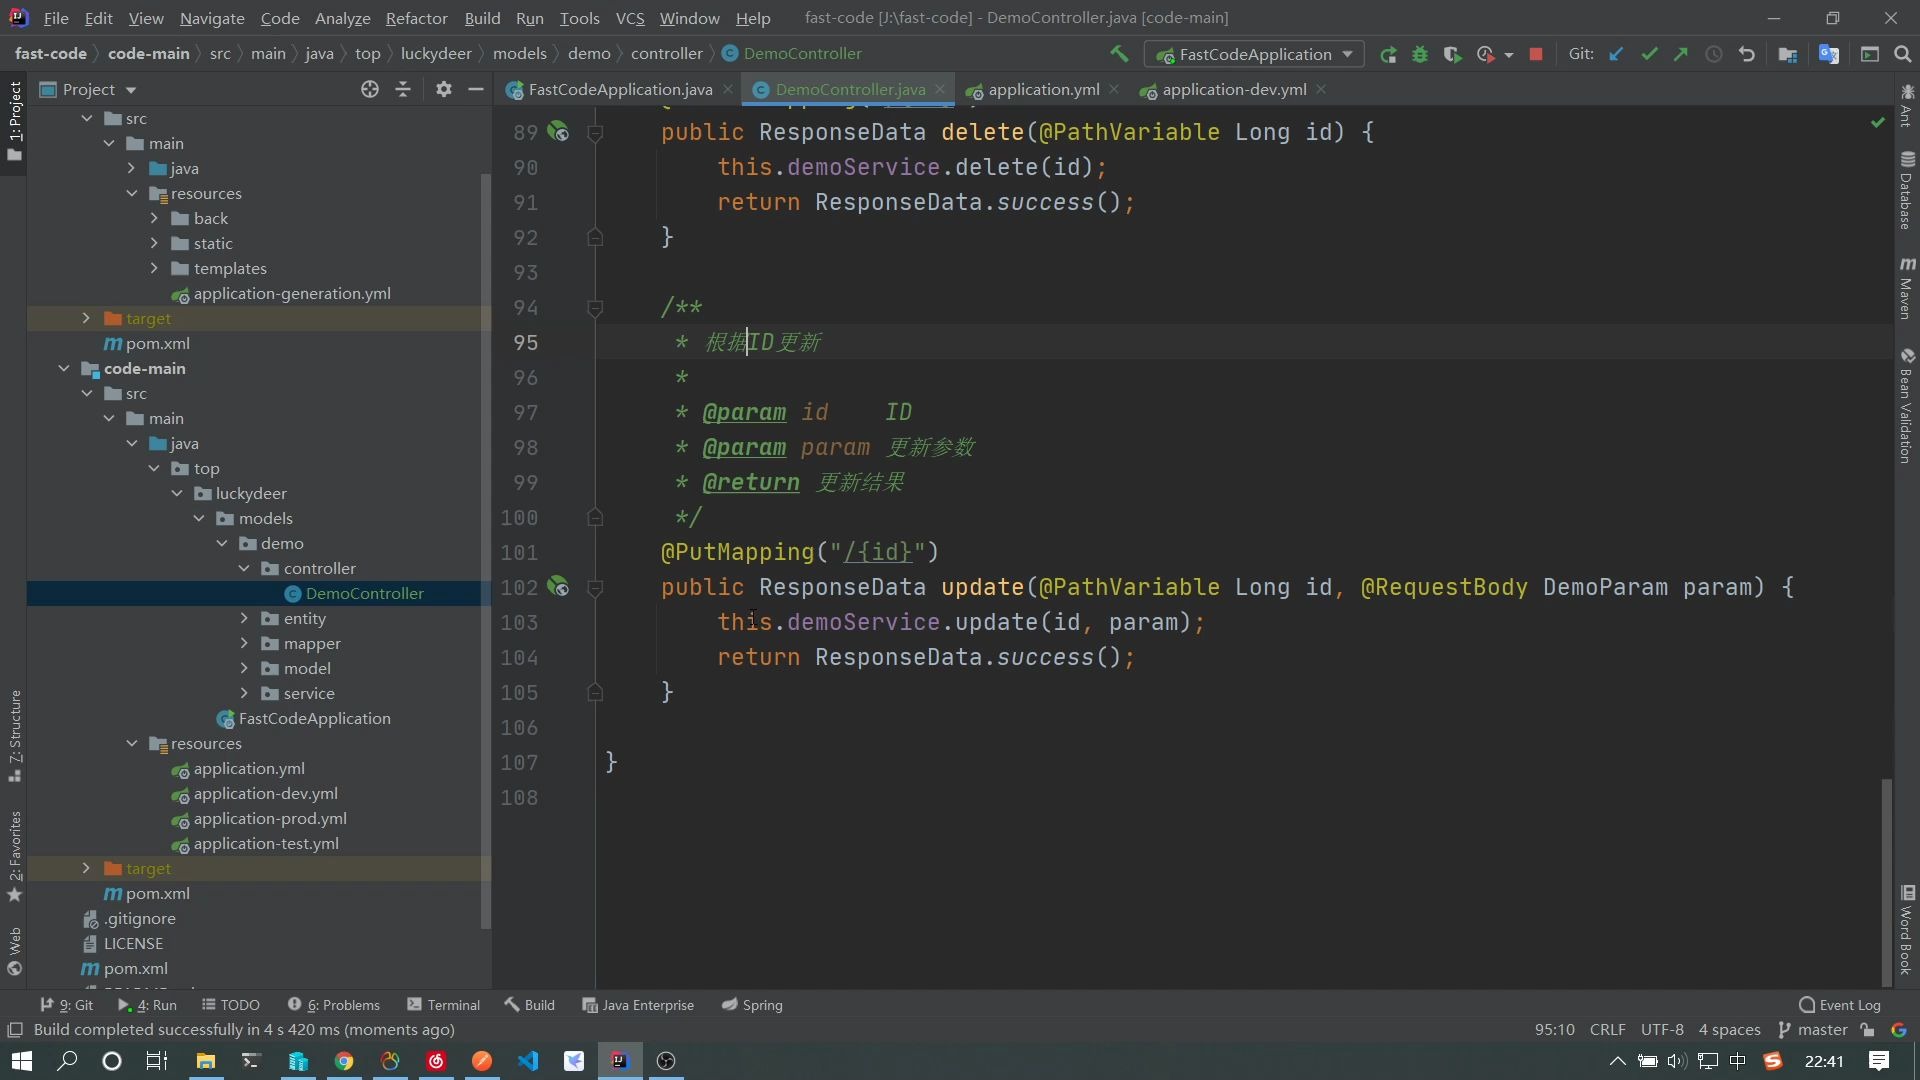Click the Git push/checkmark icon

tap(1647, 53)
